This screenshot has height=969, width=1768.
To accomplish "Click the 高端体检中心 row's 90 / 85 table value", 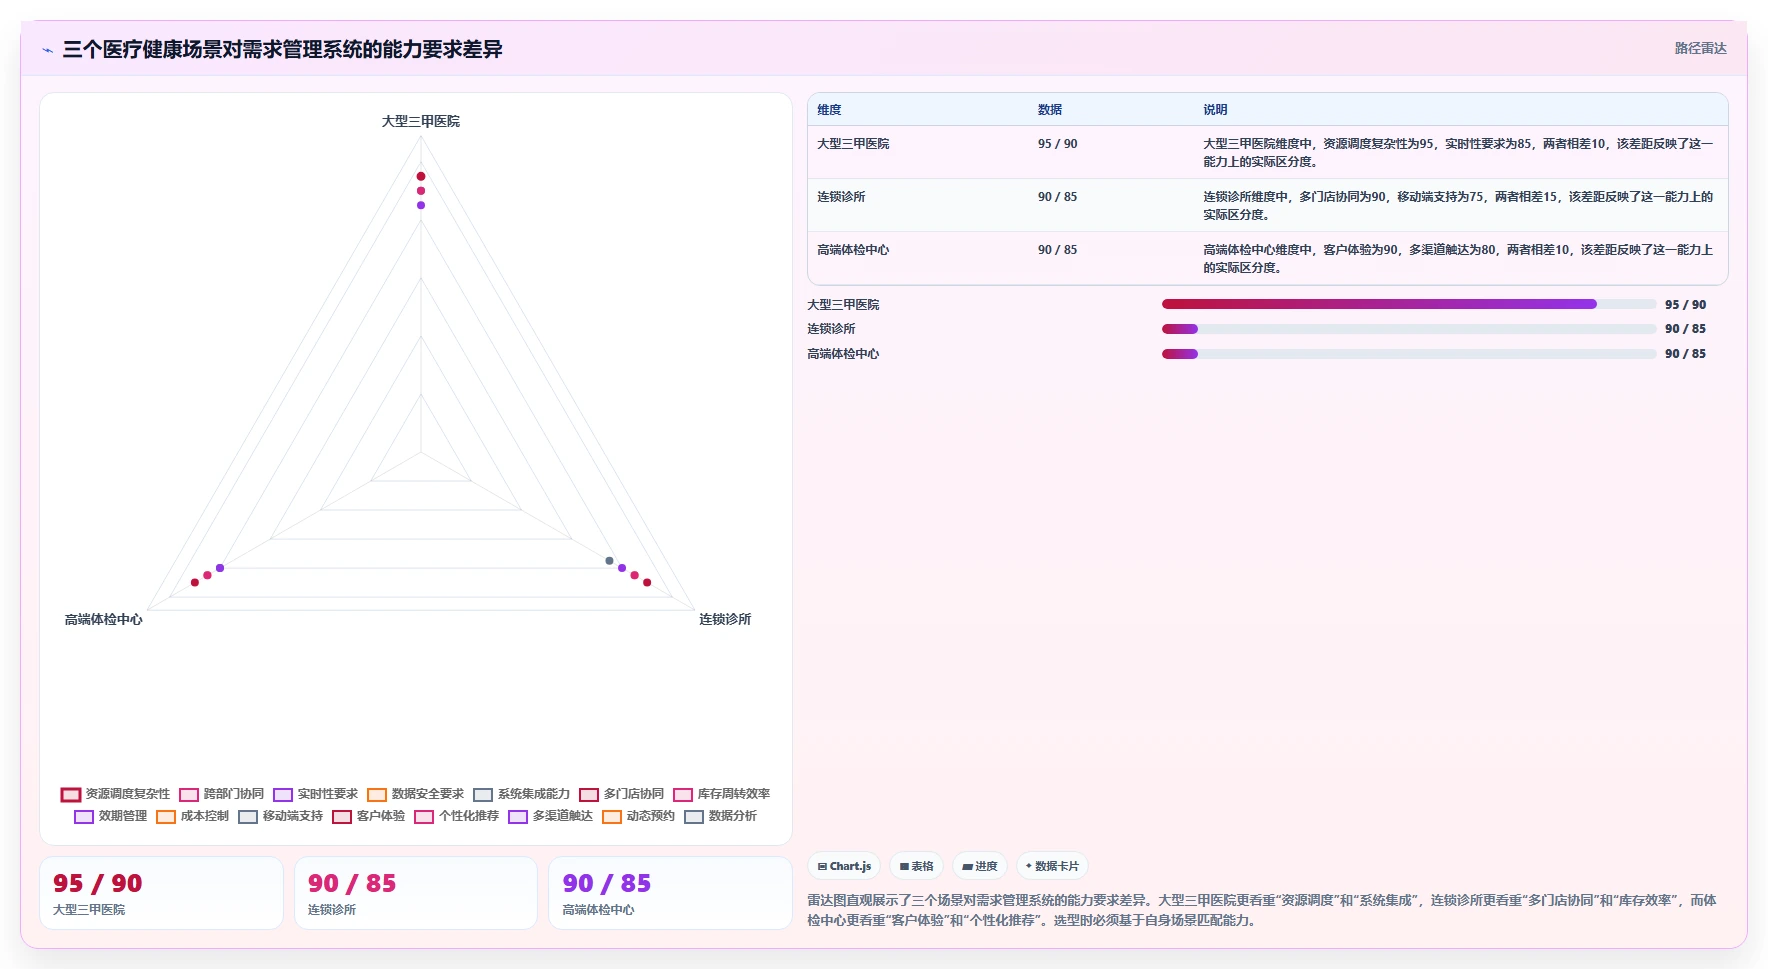I will pos(1057,250).
